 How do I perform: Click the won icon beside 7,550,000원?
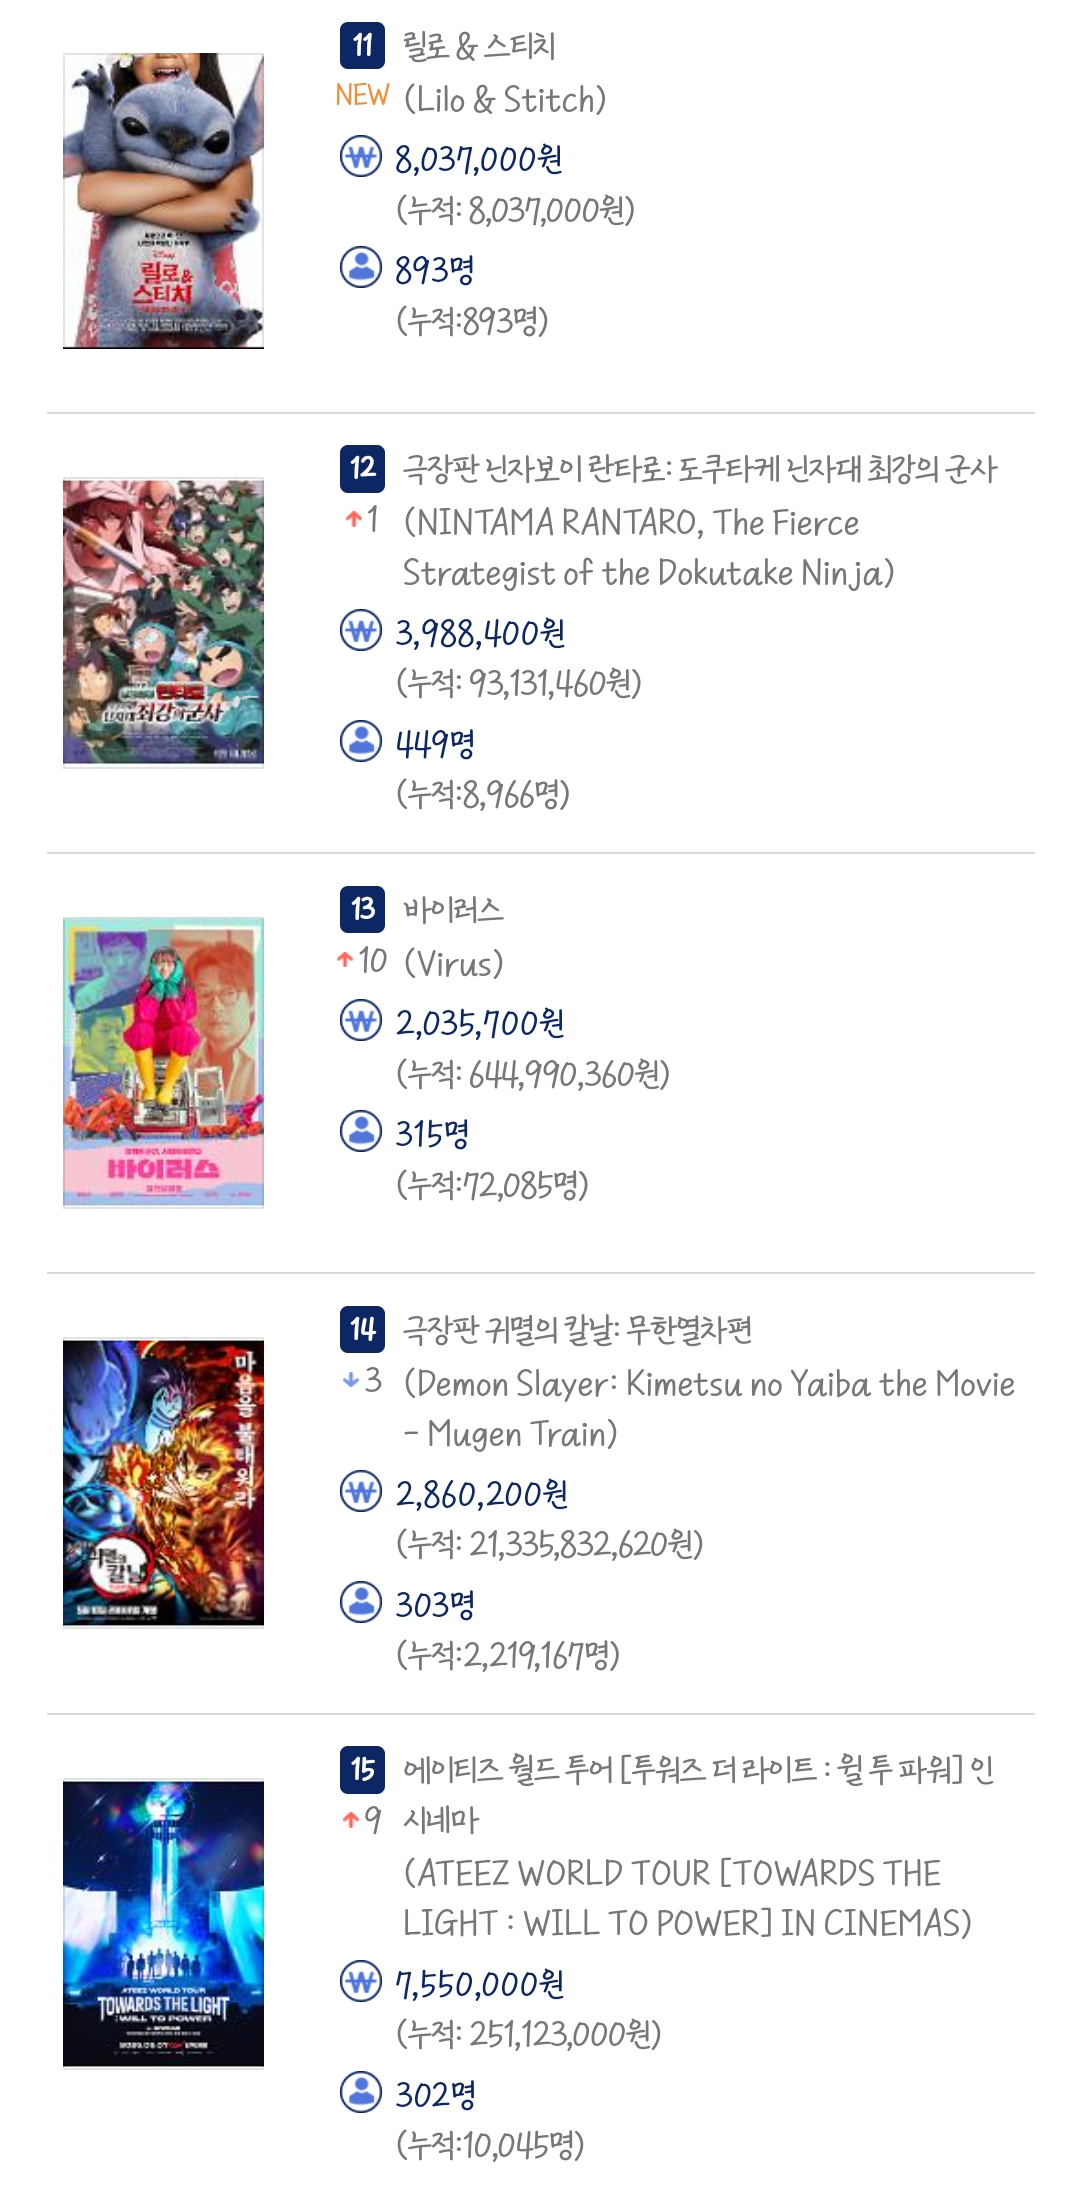click(361, 1981)
